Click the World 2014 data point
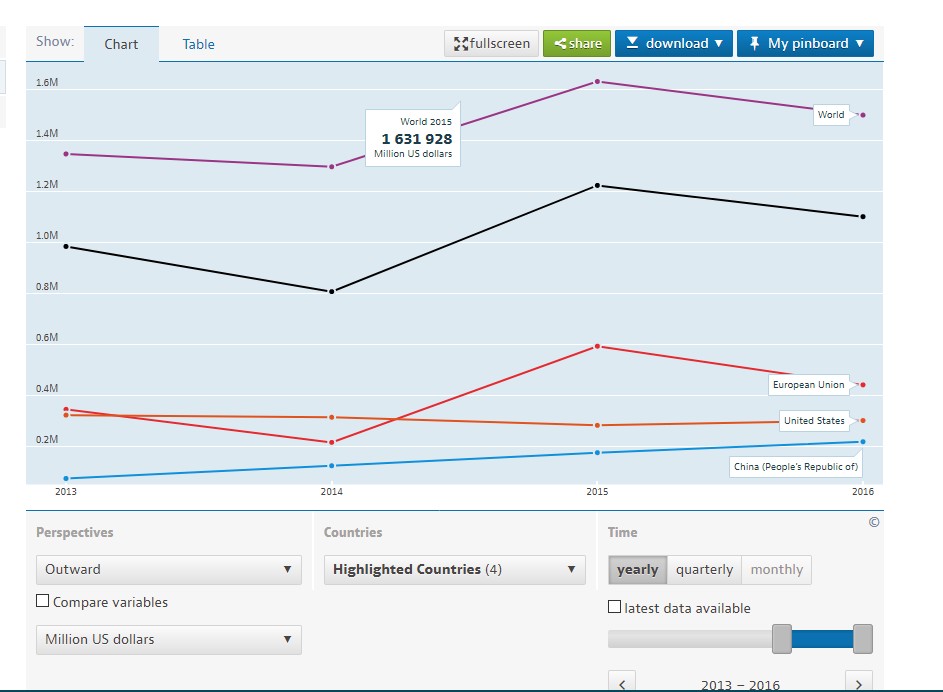Screen dimensions: 943x692 click(x=331, y=167)
